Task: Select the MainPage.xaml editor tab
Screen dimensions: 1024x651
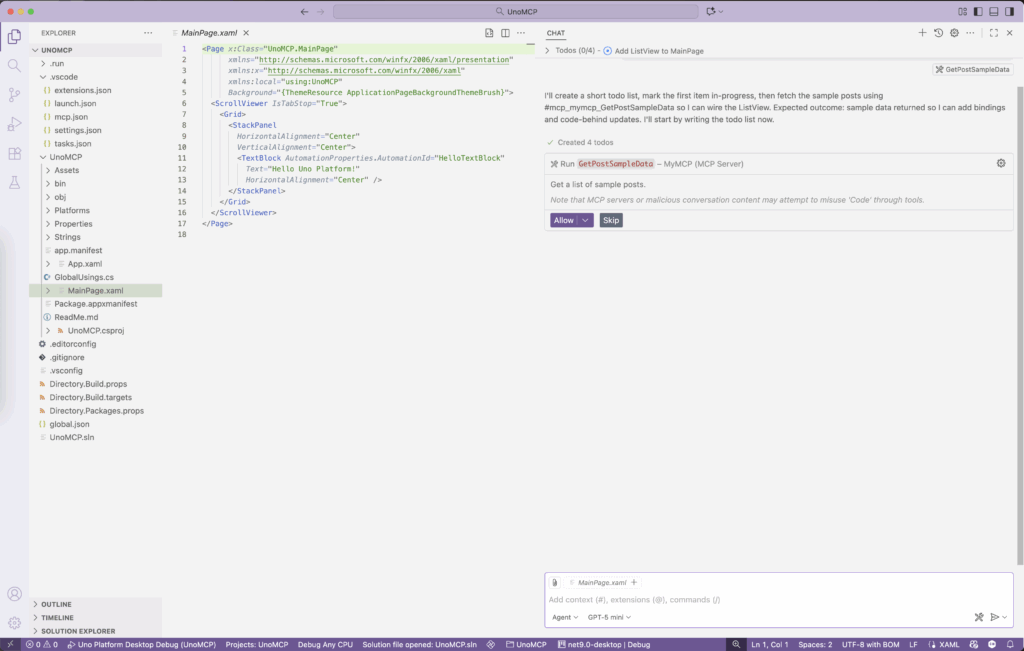Action: click(209, 33)
